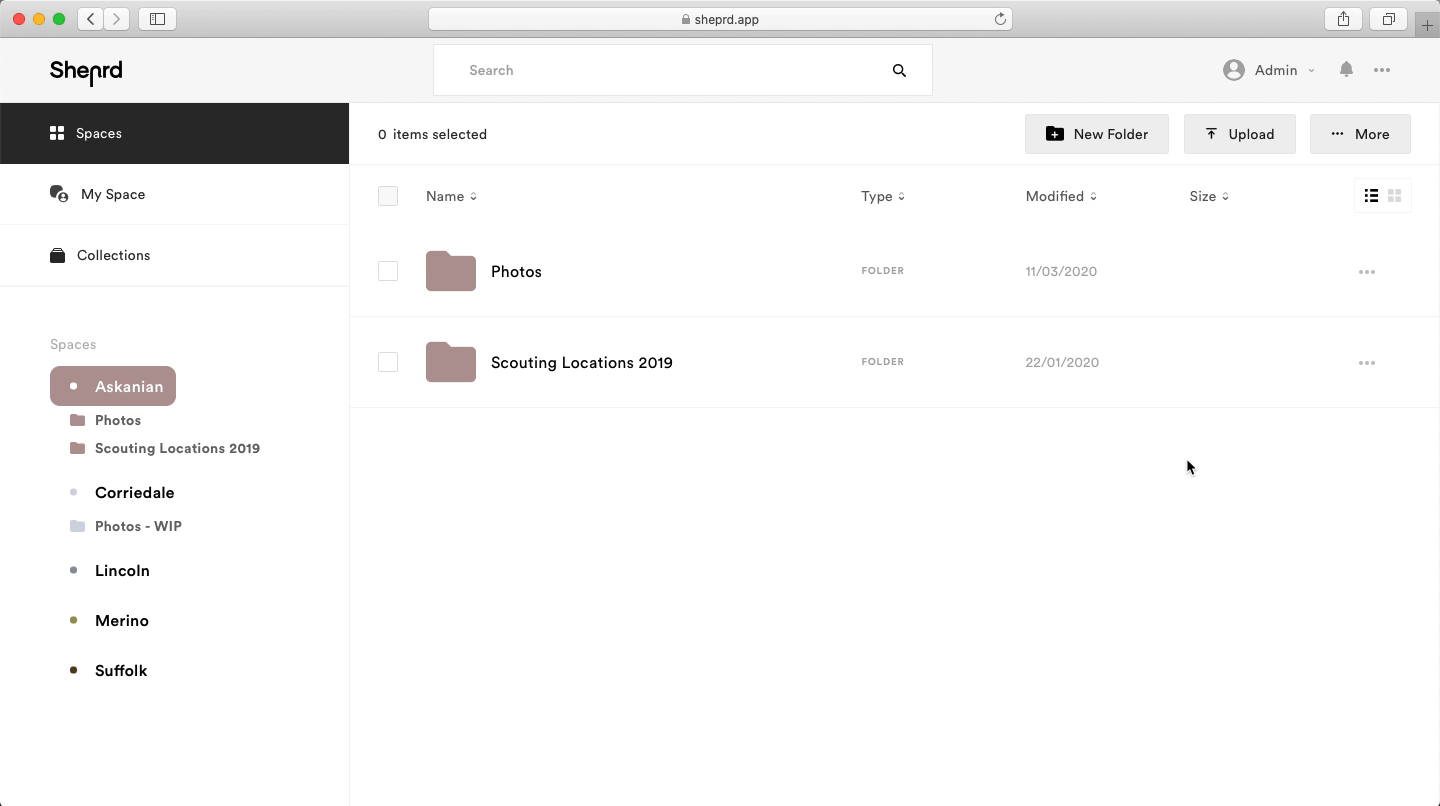
Task: Click the colored dot beside Merino space
Action: point(72,620)
